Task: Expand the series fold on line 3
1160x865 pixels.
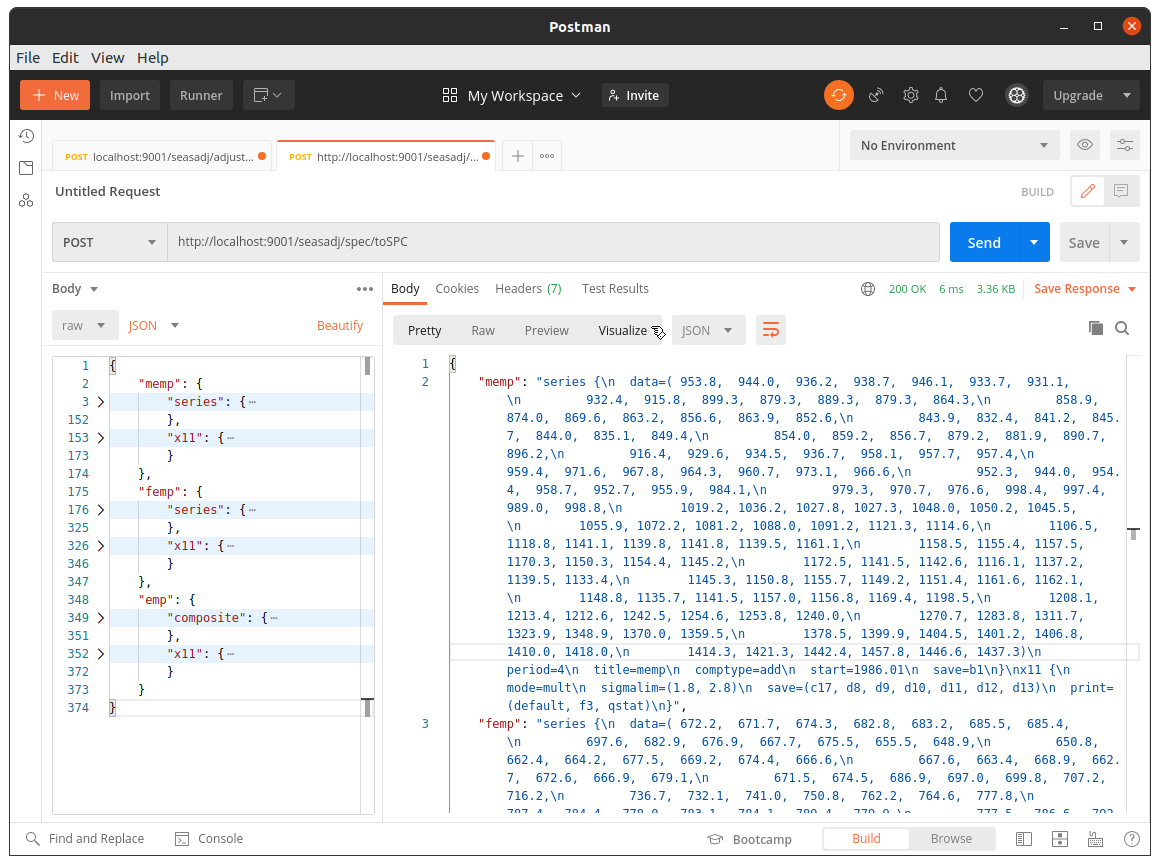Action: (x=101, y=402)
